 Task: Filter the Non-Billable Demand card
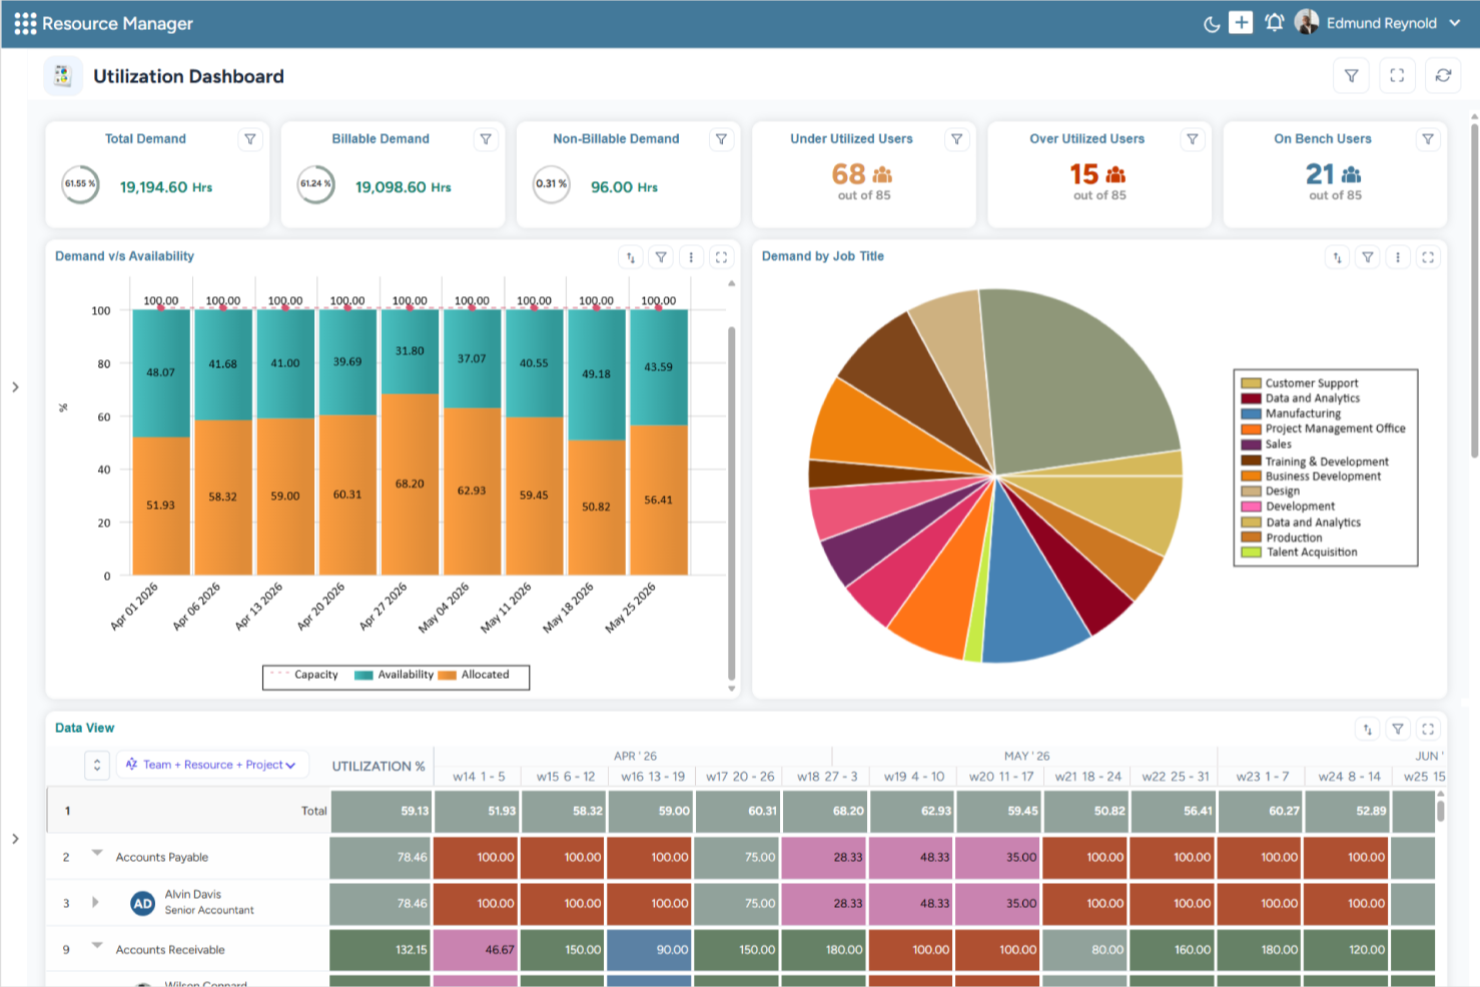(x=721, y=139)
